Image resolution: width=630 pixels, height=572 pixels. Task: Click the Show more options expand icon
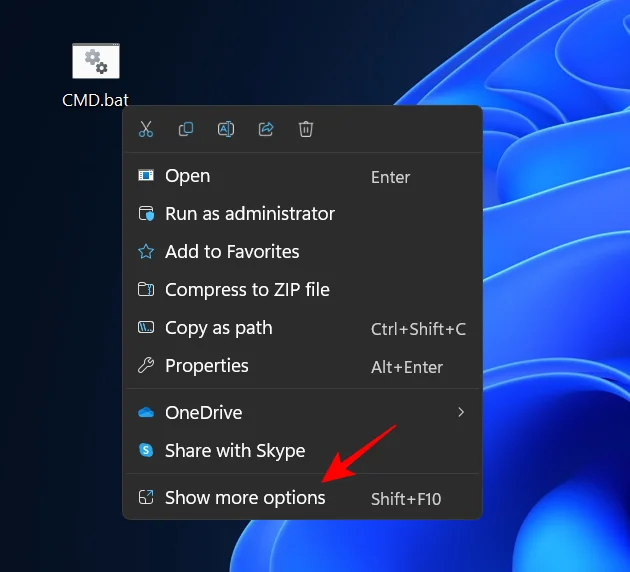(x=146, y=497)
